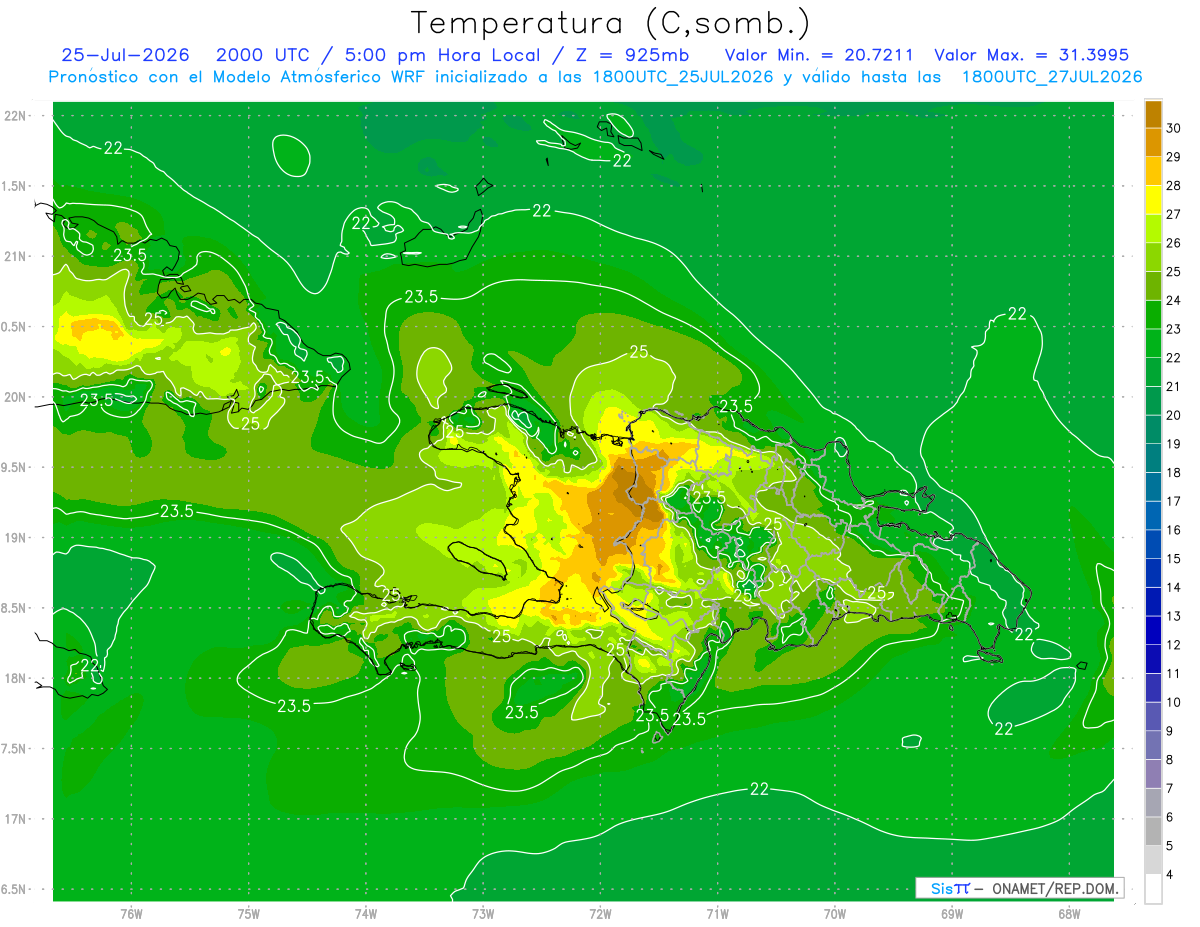Click the '75W' longitude axis label
The image size is (1200, 927).
[249, 914]
